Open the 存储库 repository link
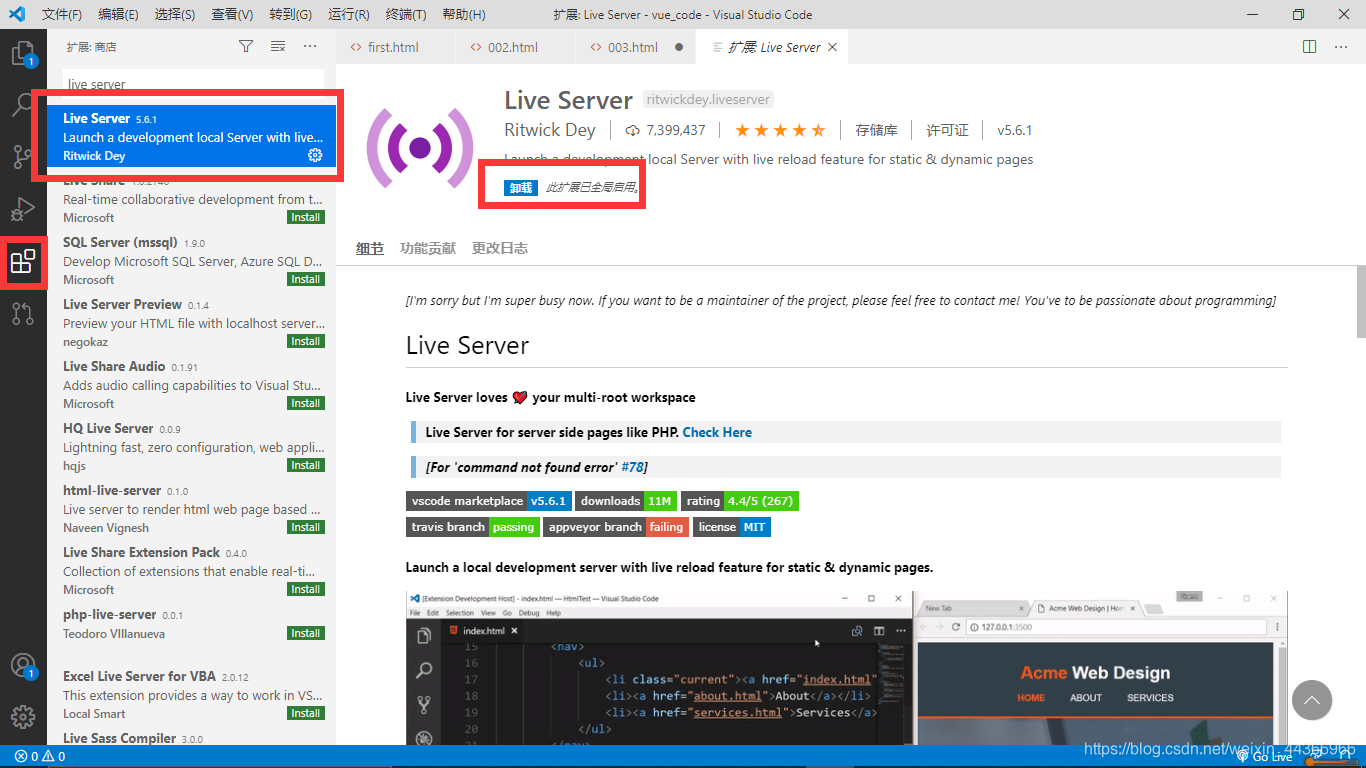 pyautogui.click(x=876, y=130)
